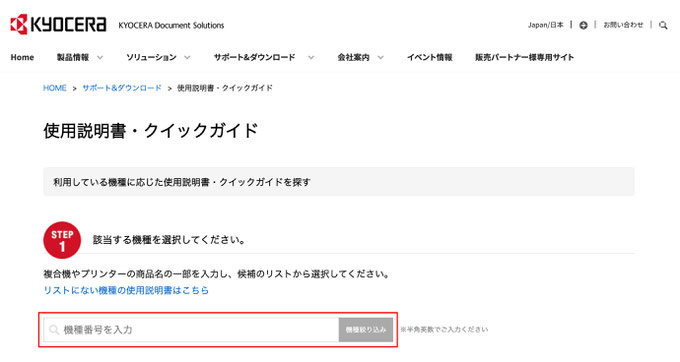Click 使用説明書・クイックガイド breadcrumb text

tap(225, 88)
